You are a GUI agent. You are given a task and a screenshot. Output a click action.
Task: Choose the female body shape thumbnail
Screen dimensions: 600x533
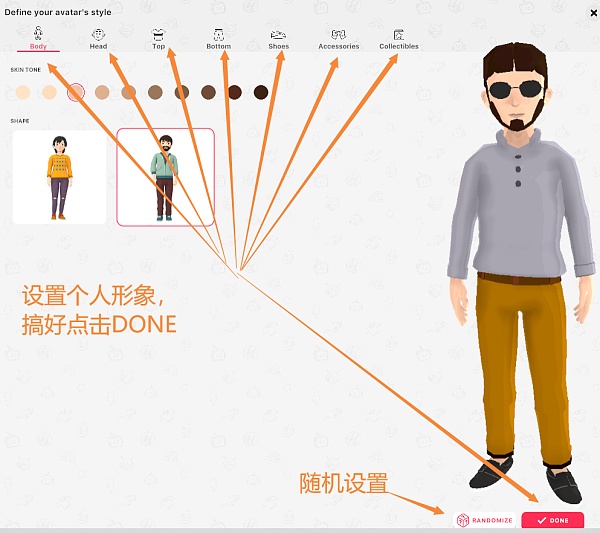(59, 177)
